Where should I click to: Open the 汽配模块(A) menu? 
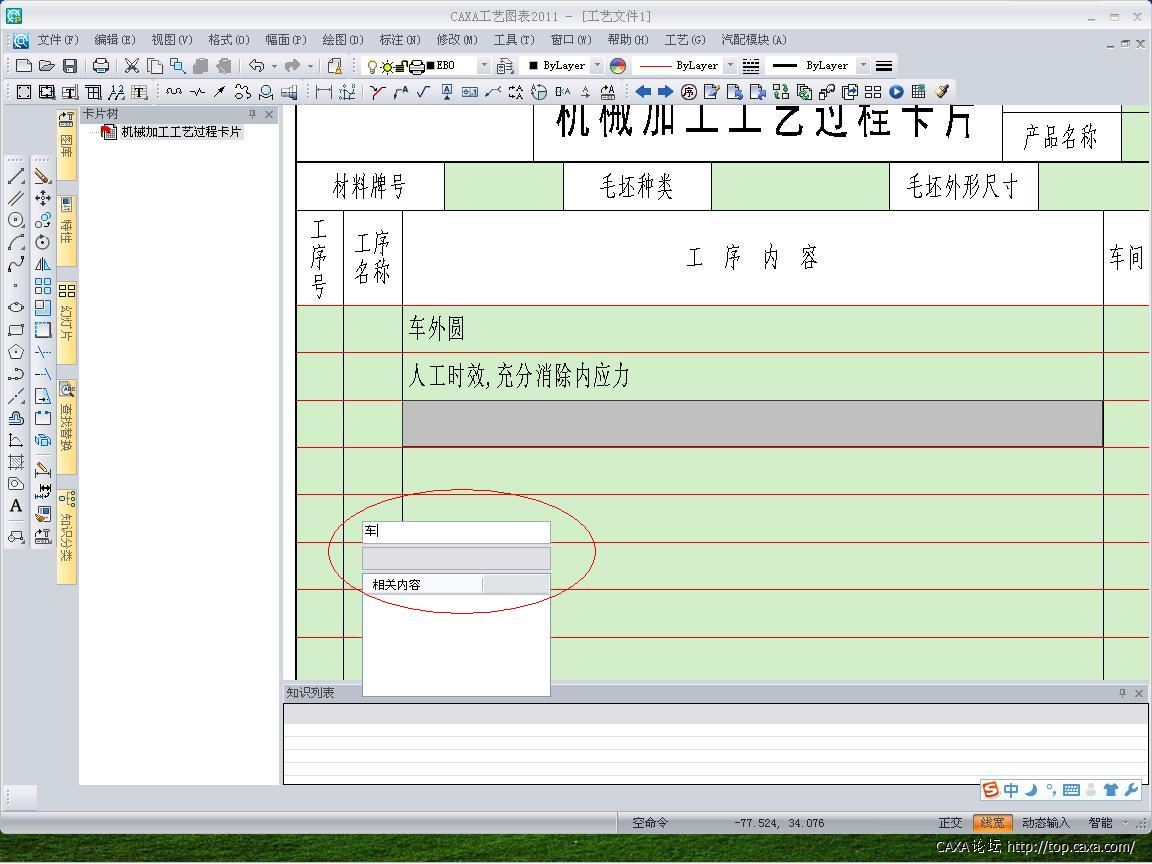point(752,40)
